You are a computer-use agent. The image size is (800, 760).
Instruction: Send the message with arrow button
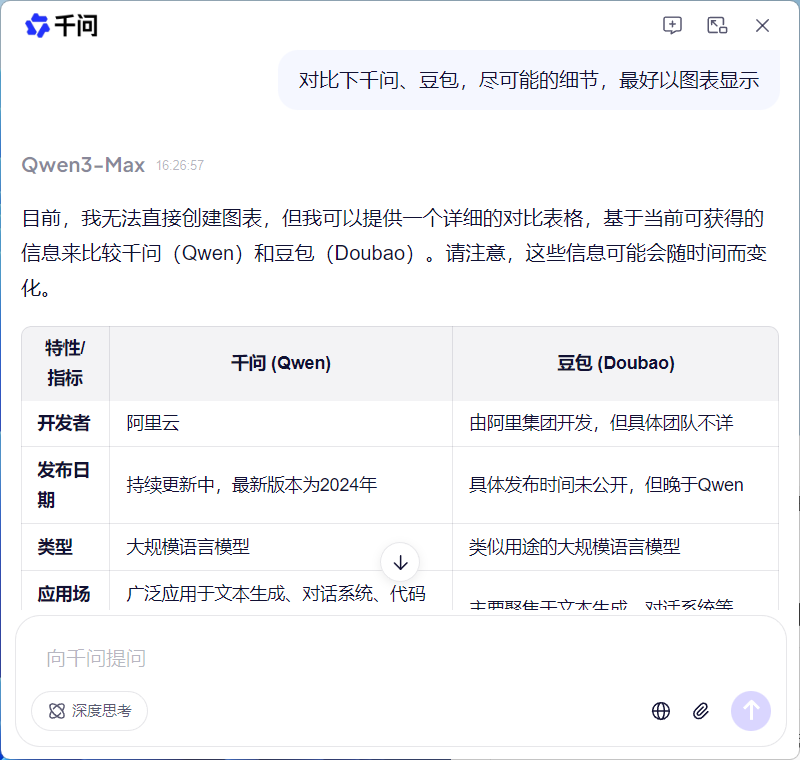point(751,711)
